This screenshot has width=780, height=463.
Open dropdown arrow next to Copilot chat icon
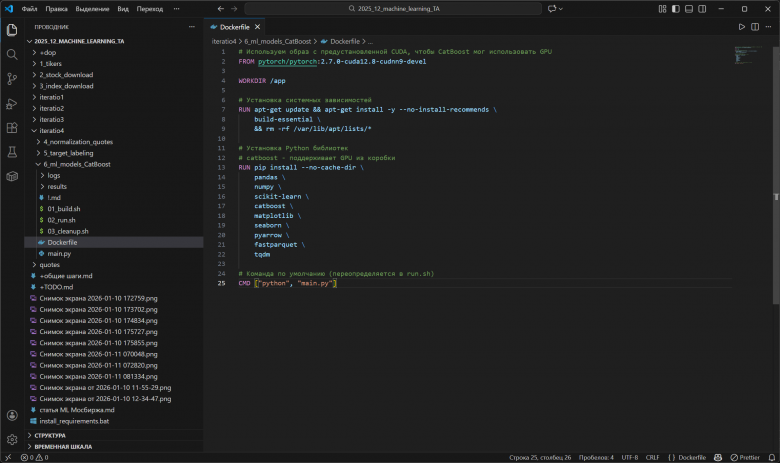point(561,8)
